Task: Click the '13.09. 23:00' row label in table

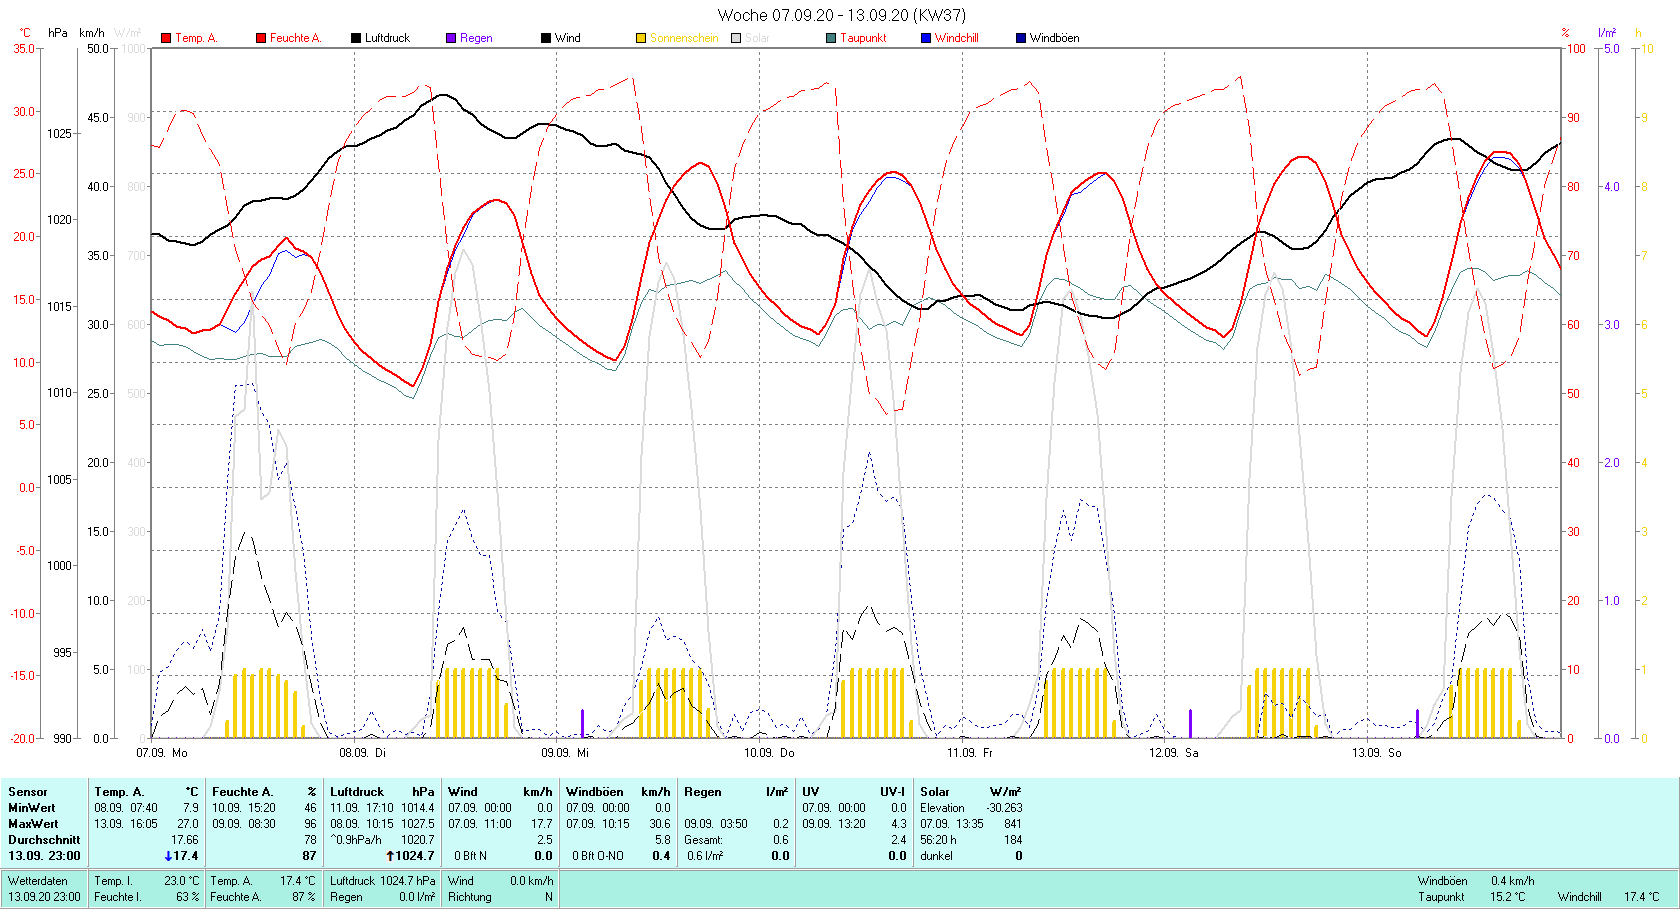Action: click(44, 856)
